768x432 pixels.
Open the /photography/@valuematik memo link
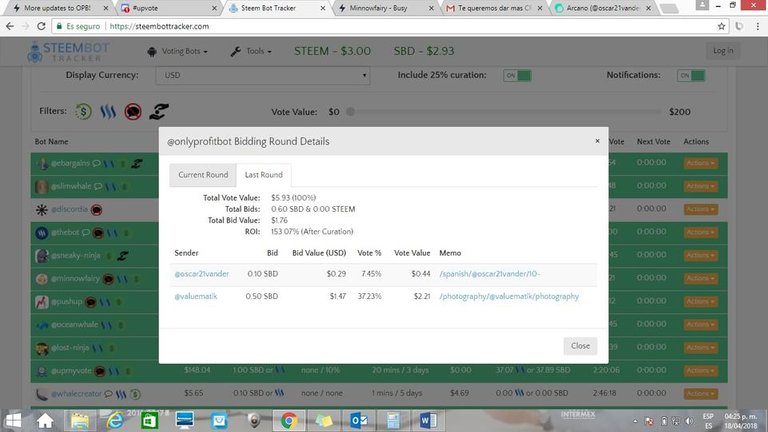pos(509,296)
